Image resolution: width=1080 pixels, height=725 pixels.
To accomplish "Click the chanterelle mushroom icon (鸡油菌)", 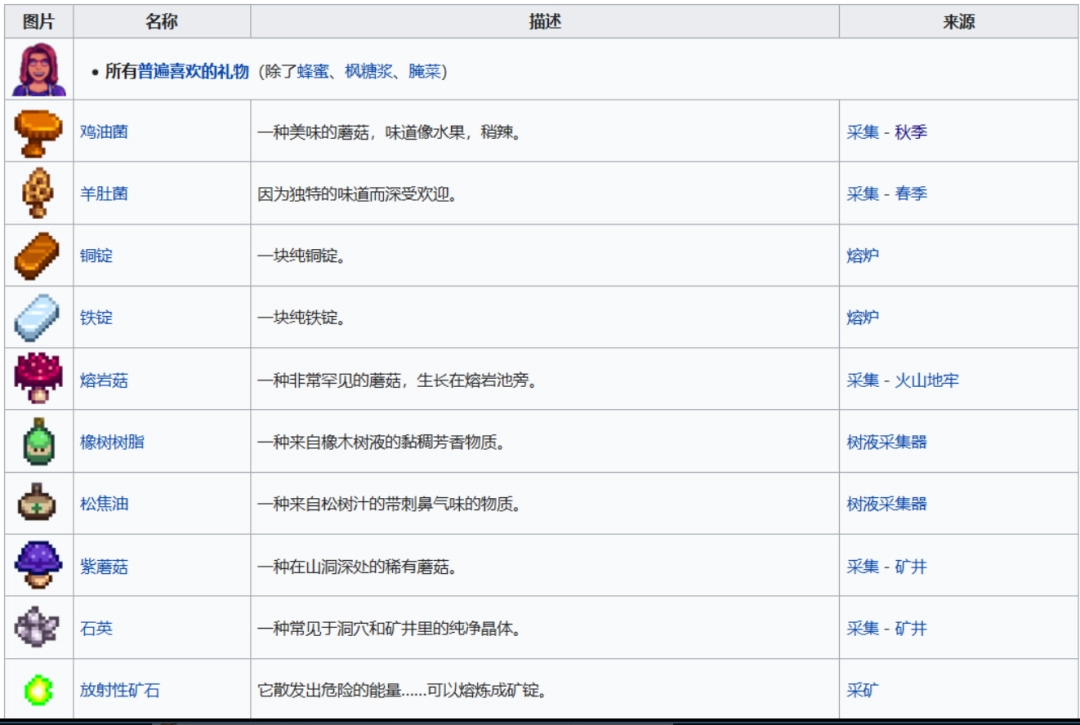I will point(38,132).
